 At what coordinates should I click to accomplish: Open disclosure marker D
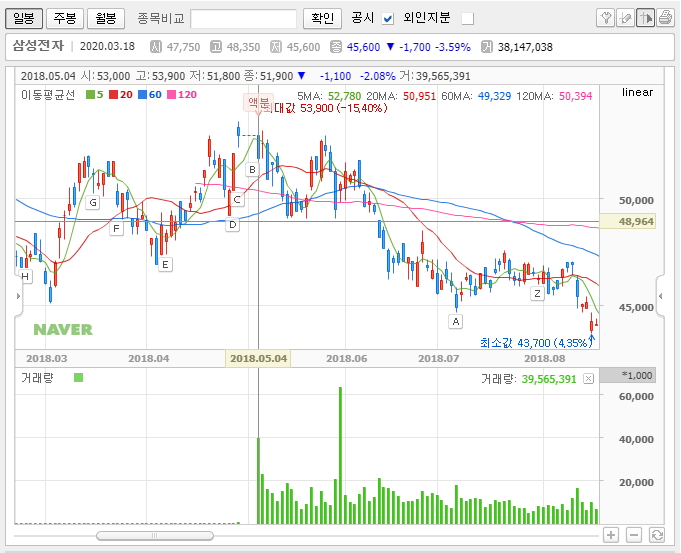233,225
